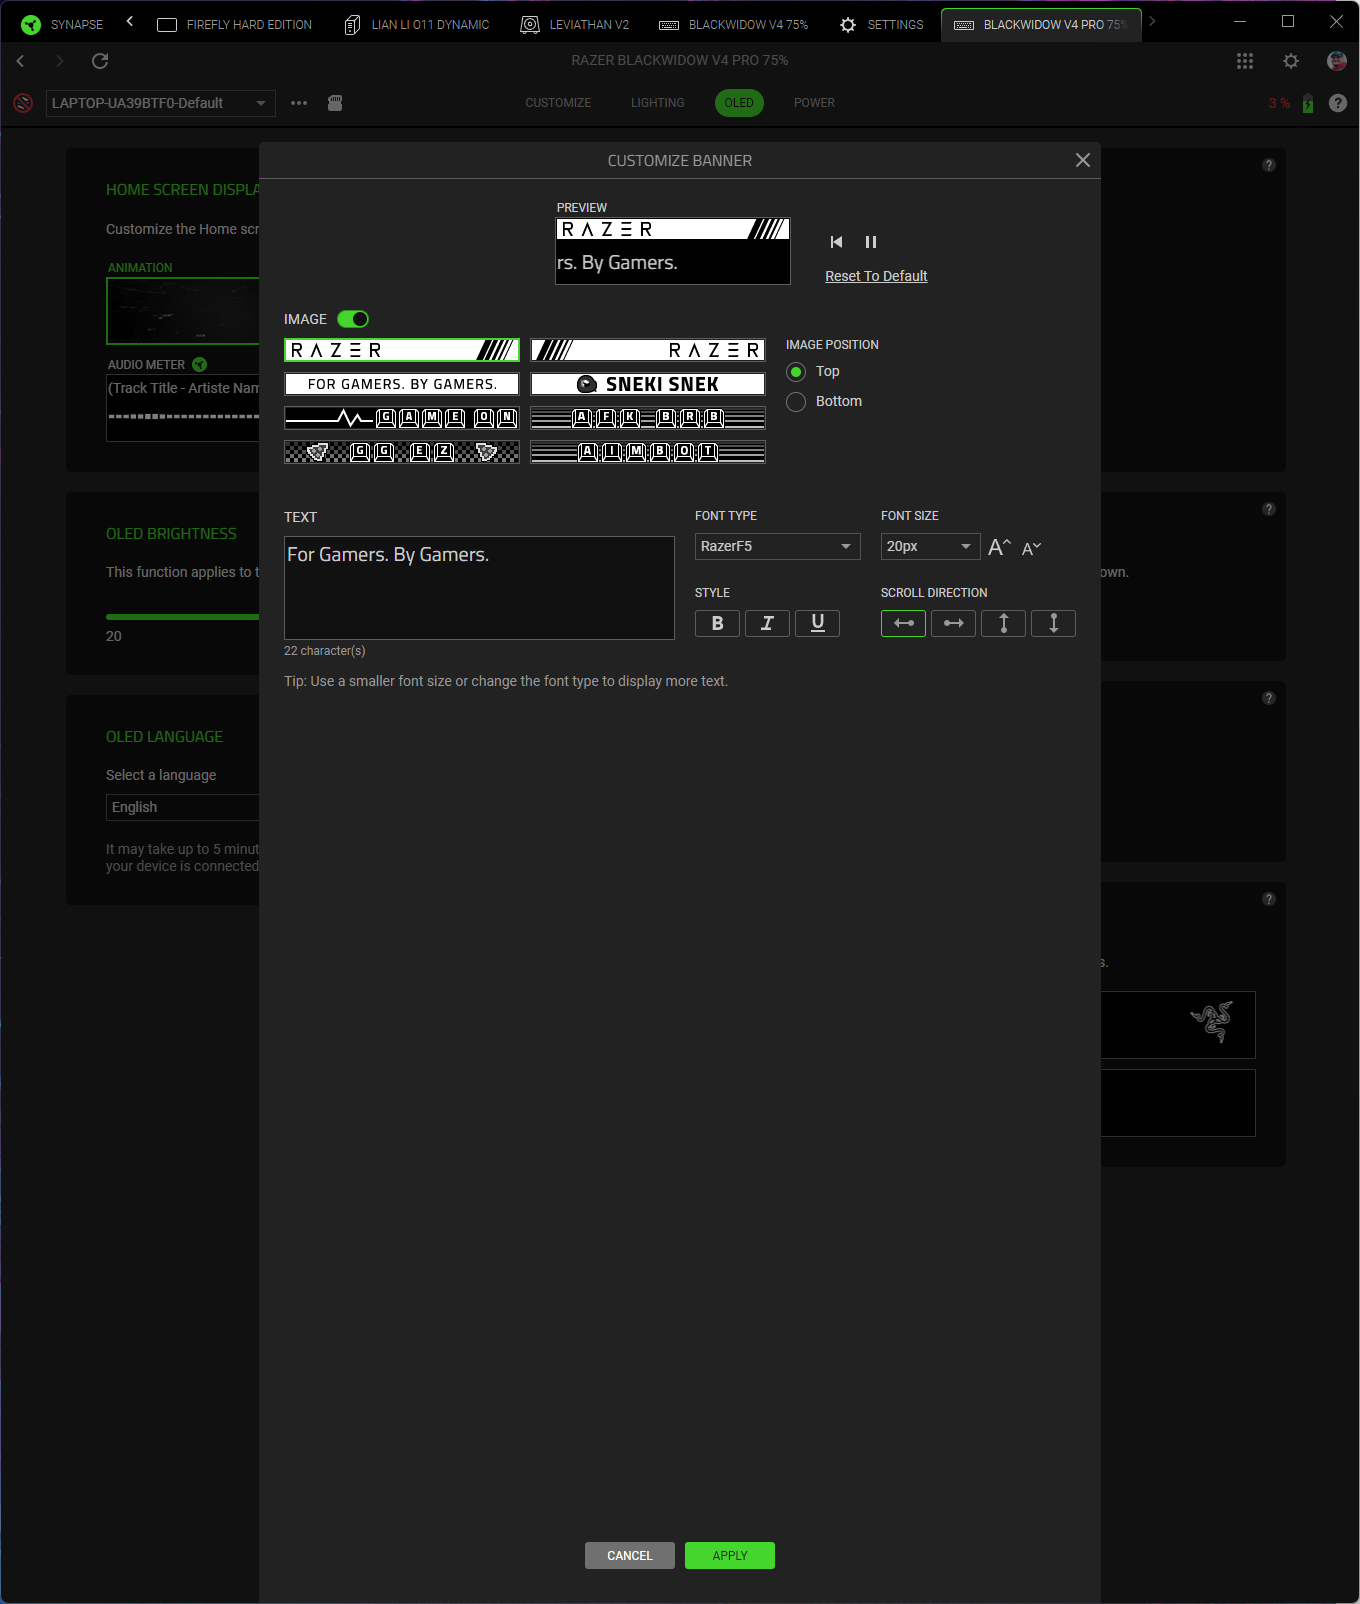1360x1604 pixels.
Task: Choose the GG EZ banner image
Action: pyautogui.click(x=402, y=452)
